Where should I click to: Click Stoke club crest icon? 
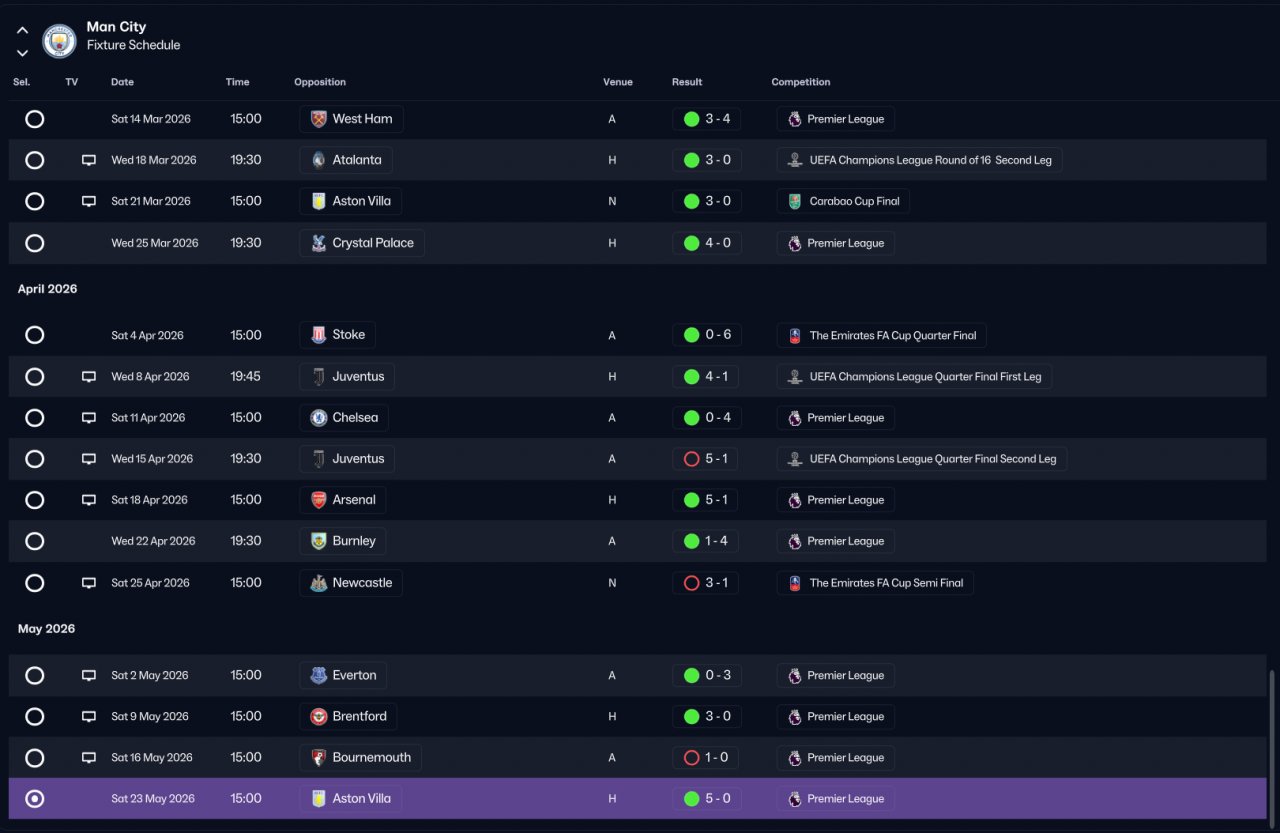pyautogui.click(x=319, y=335)
